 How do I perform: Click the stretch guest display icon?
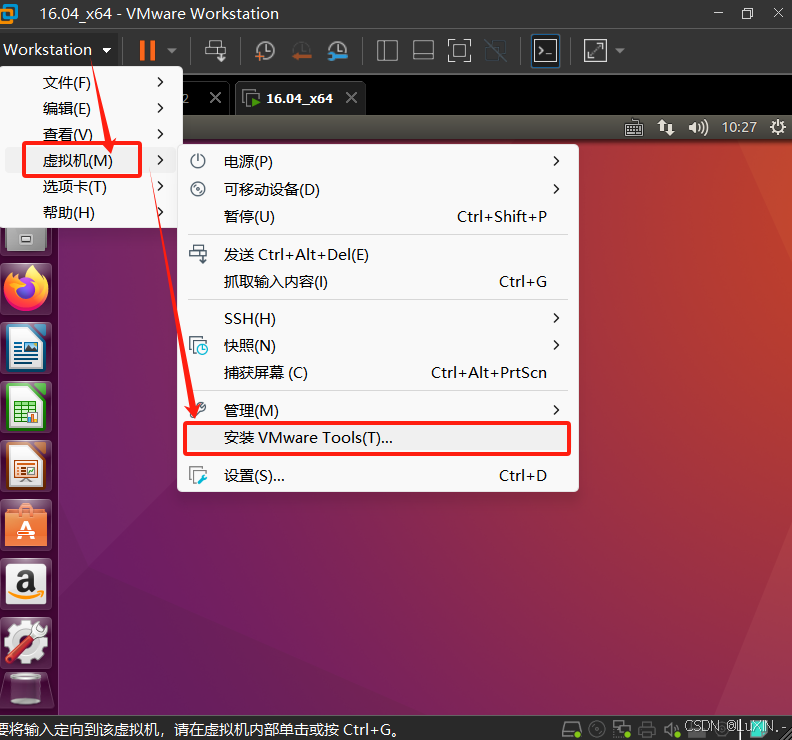(595, 51)
